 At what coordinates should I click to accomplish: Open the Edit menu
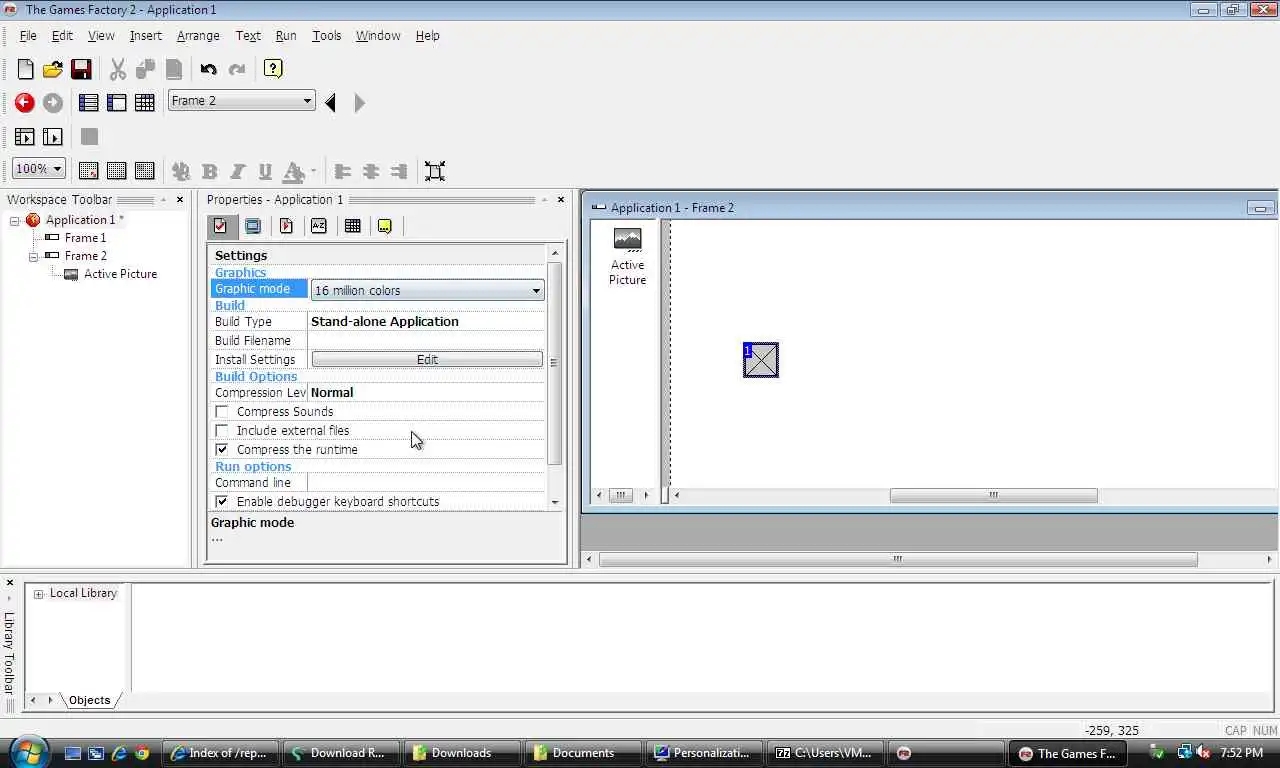(62, 36)
